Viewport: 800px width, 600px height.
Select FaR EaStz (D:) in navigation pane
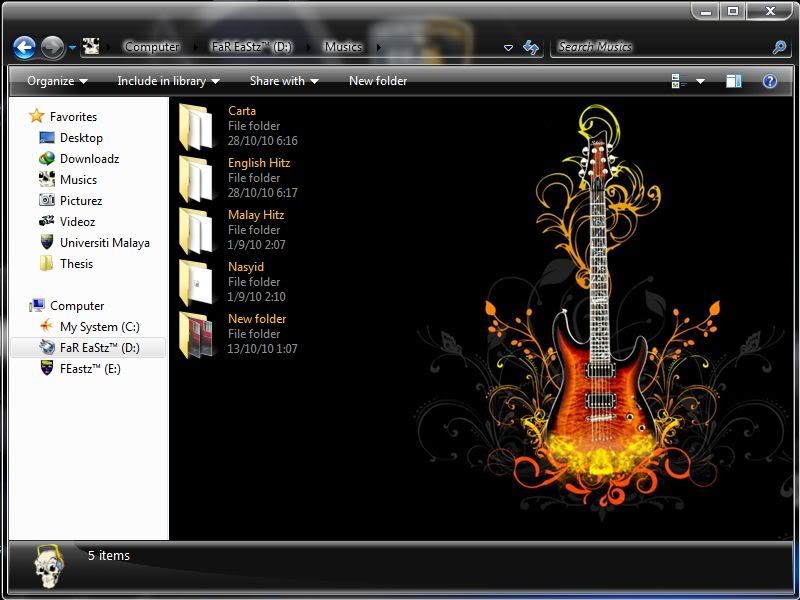coord(100,347)
